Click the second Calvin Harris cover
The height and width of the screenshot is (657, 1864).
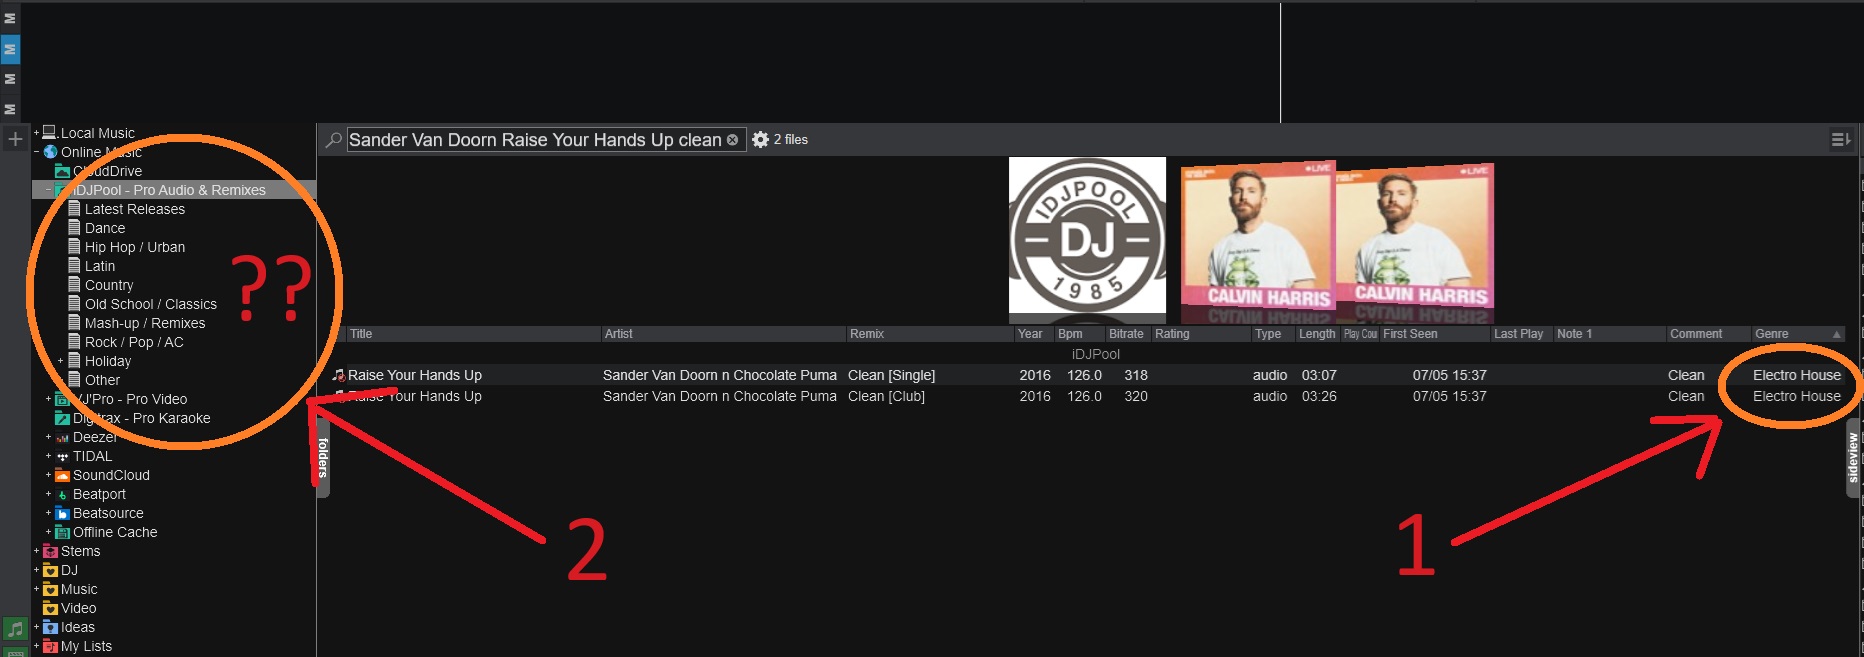click(x=1414, y=236)
